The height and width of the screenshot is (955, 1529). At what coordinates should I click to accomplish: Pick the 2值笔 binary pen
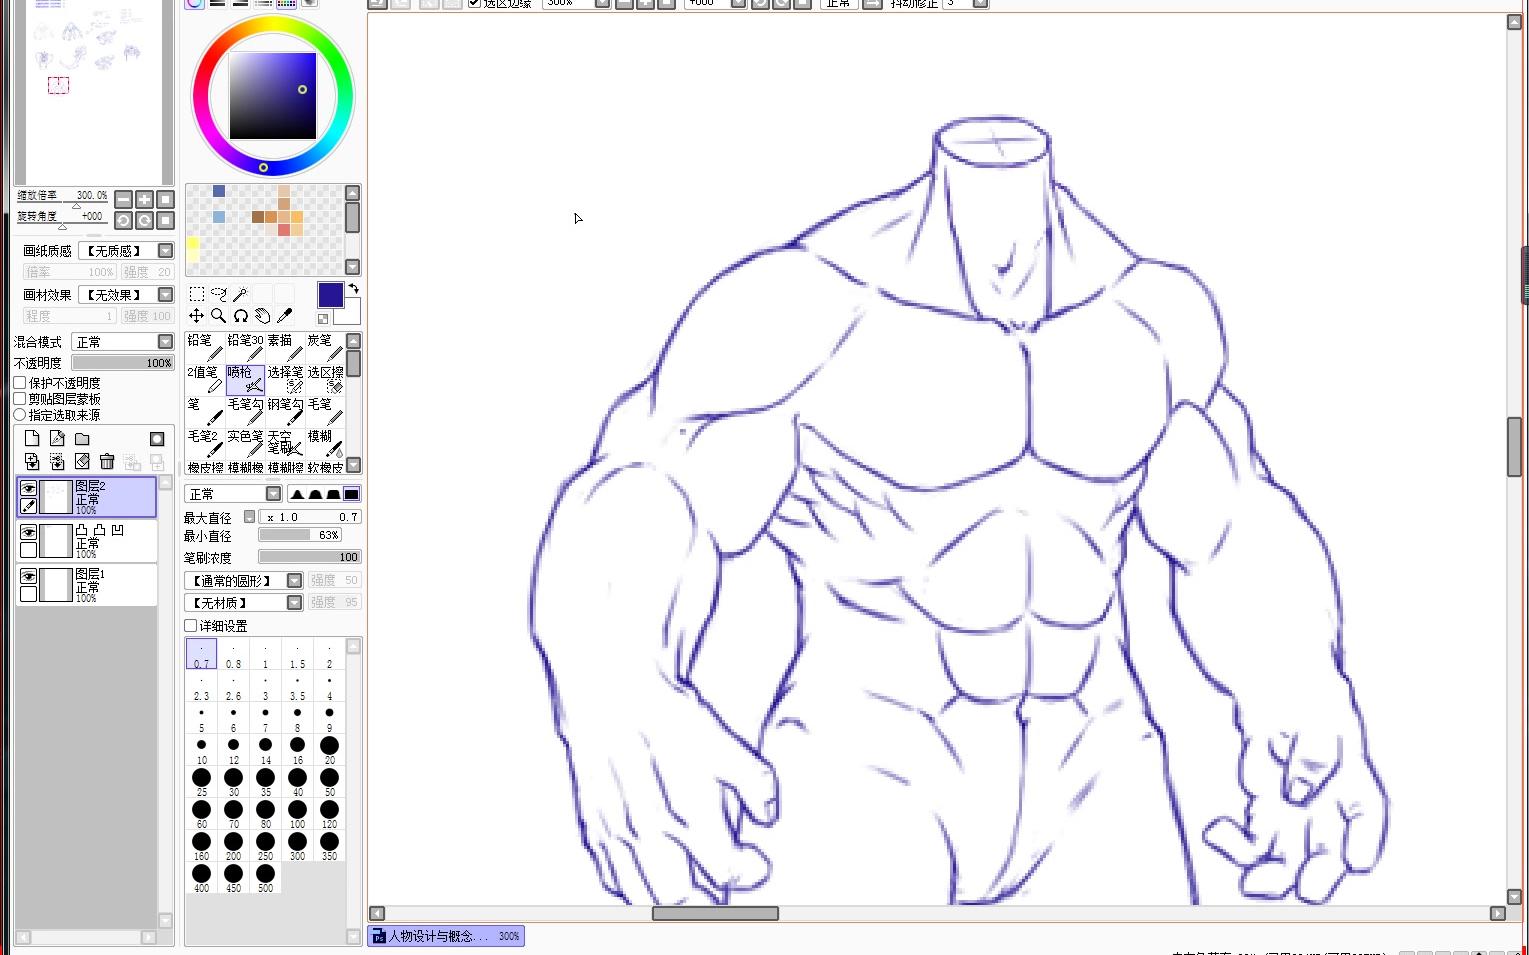pyautogui.click(x=205, y=380)
